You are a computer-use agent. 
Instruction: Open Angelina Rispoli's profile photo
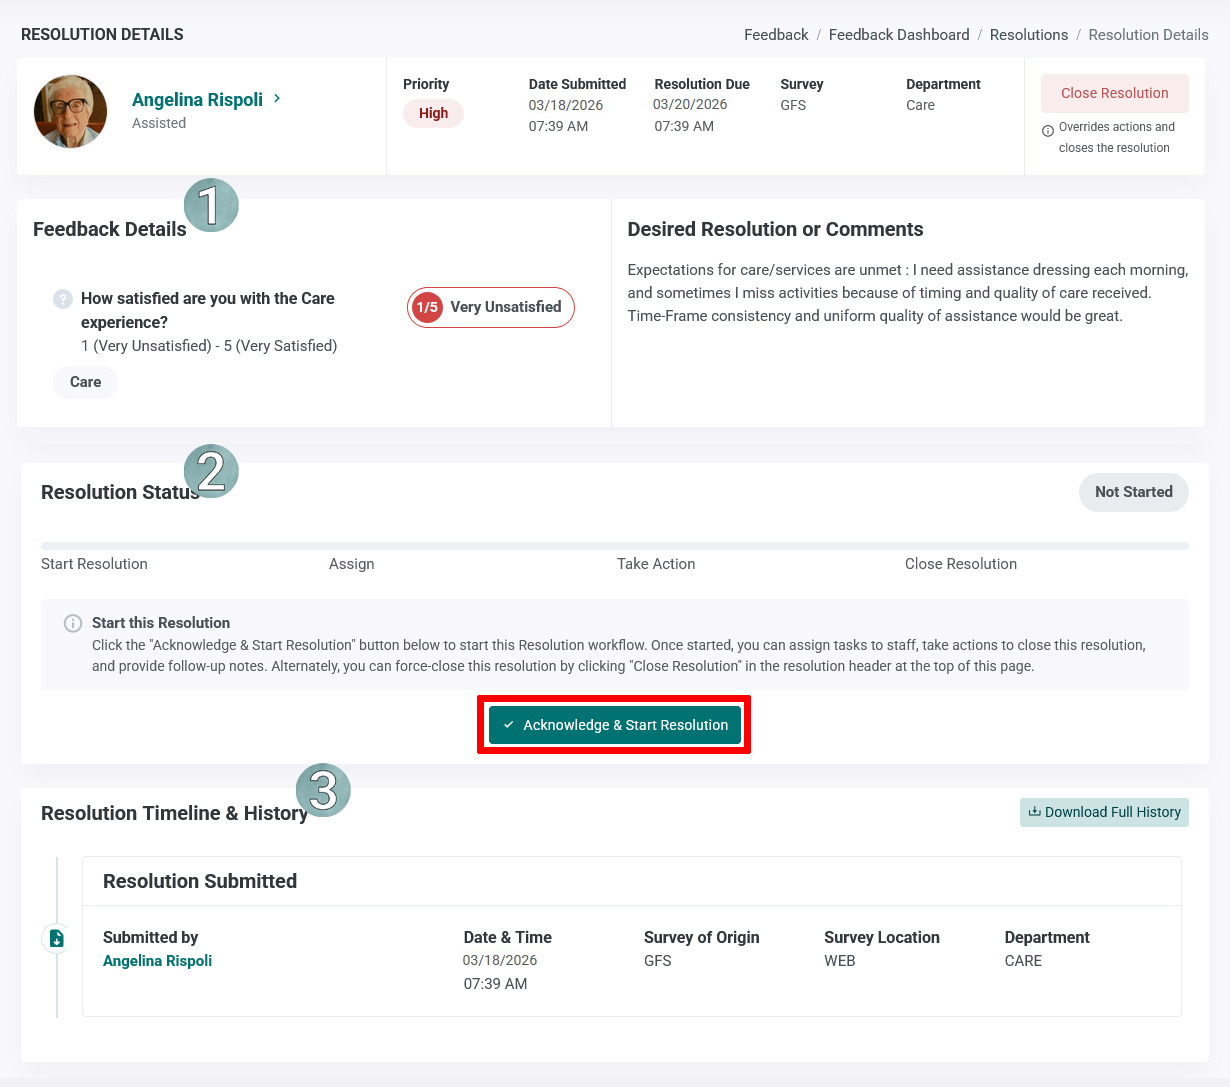tap(70, 111)
